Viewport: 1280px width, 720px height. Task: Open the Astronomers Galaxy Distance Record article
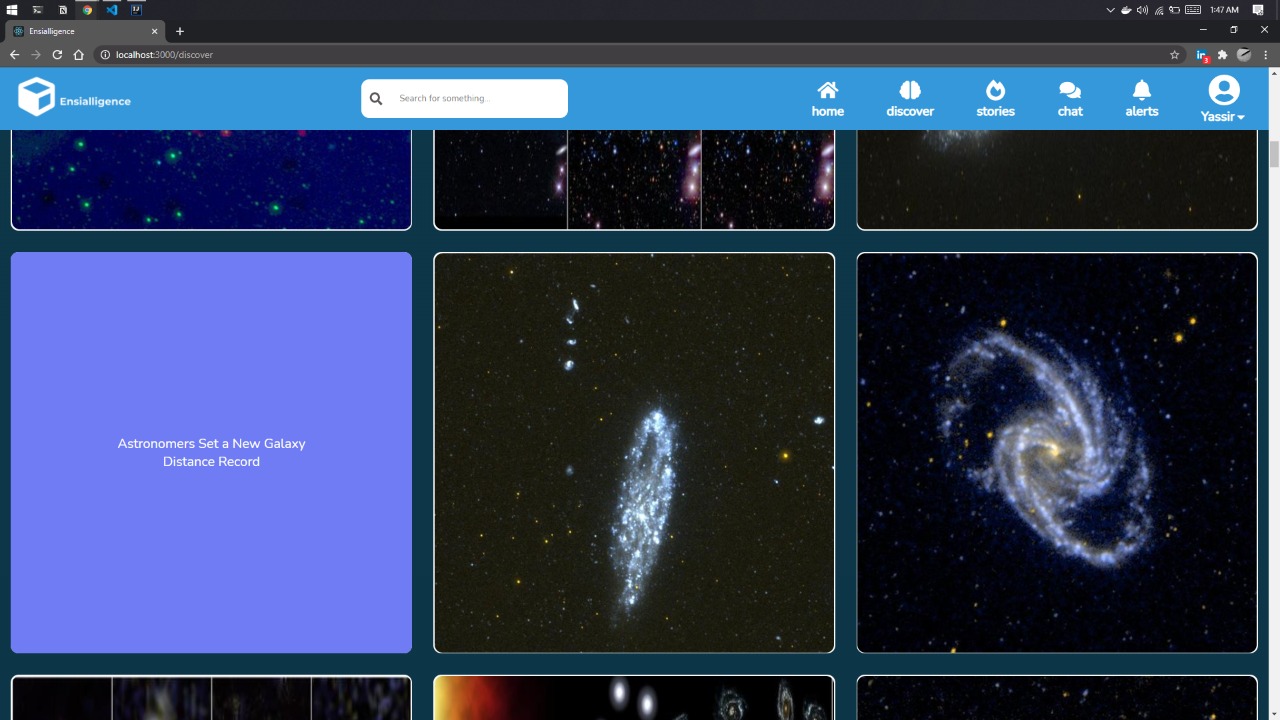pos(211,452)
